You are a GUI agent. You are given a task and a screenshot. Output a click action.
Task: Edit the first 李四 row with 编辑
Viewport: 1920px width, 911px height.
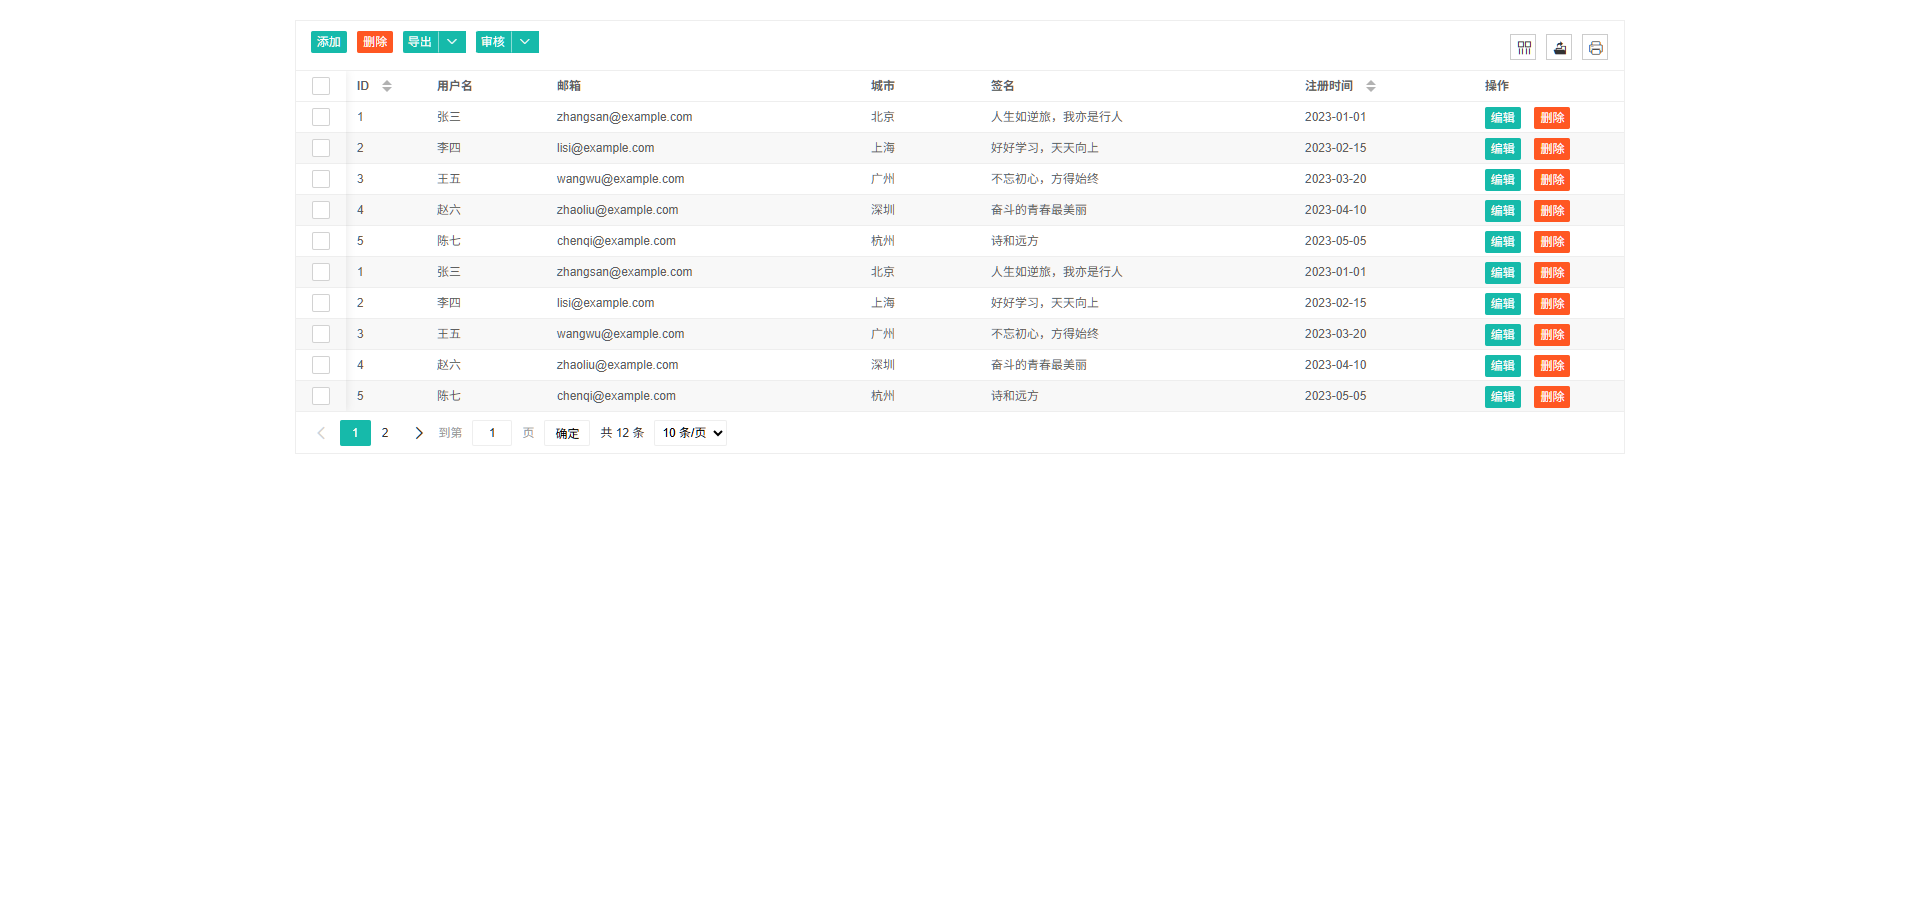point(1503,149)
